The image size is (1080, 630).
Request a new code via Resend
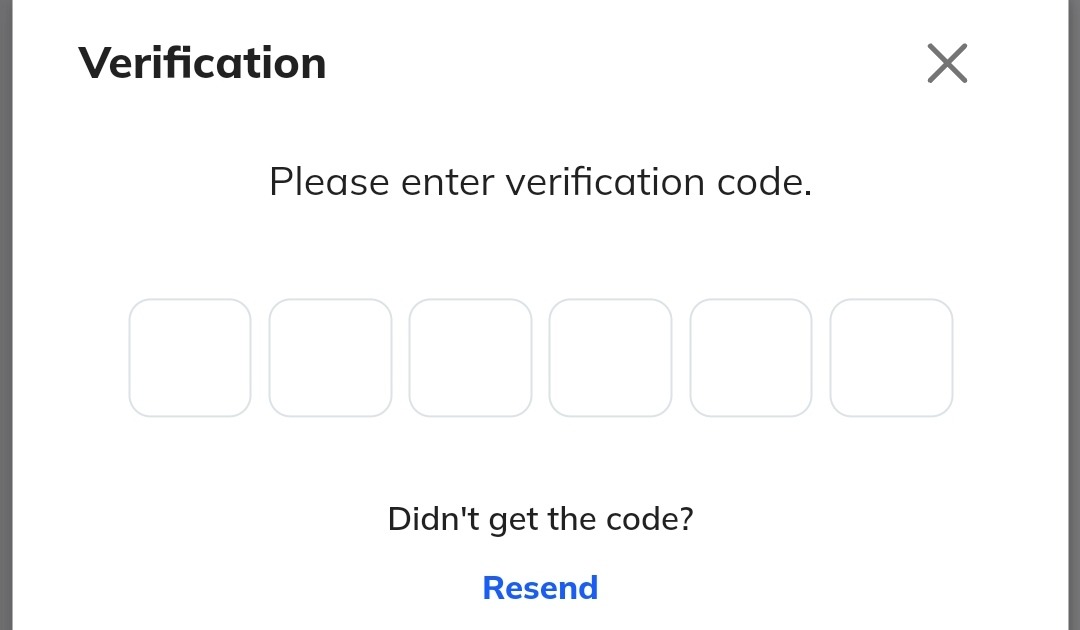[x=540, y=587]
